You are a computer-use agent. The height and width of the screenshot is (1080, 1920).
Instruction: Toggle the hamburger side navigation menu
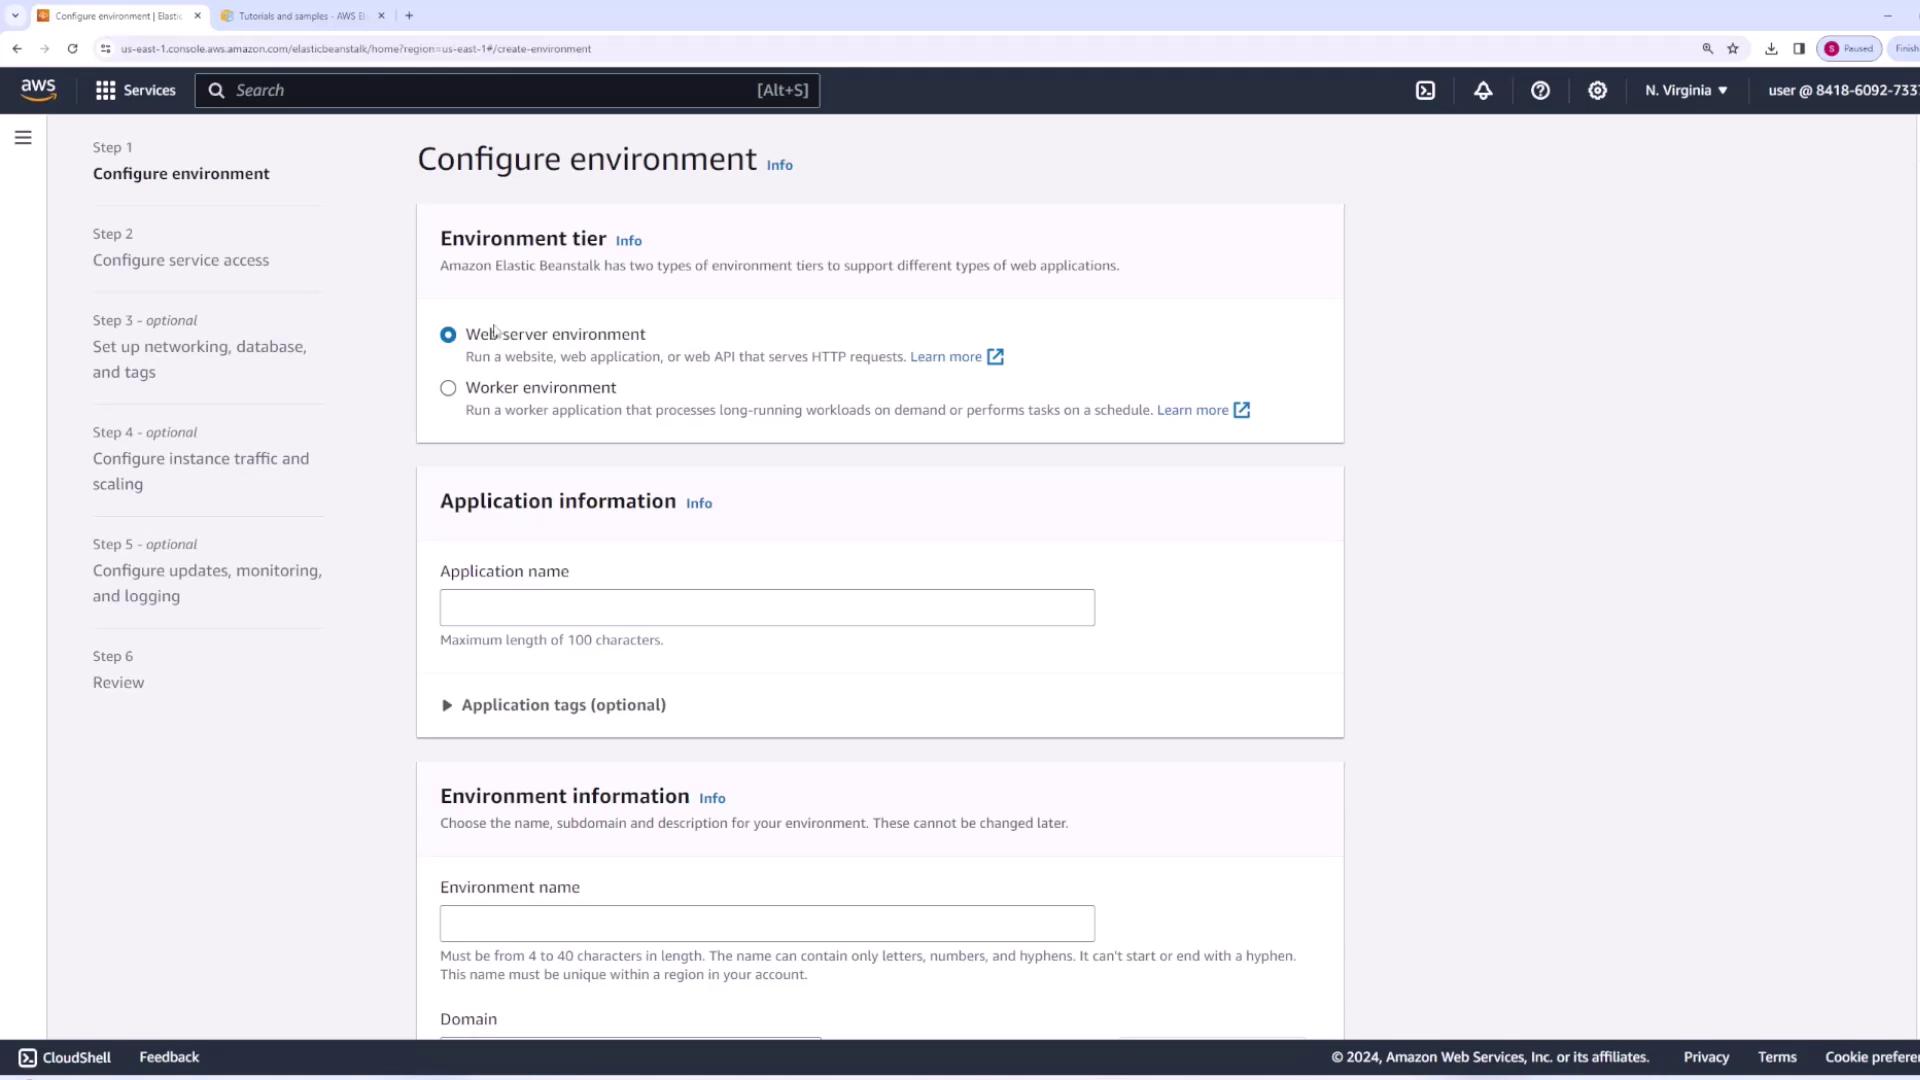click(x=23, y=138)
